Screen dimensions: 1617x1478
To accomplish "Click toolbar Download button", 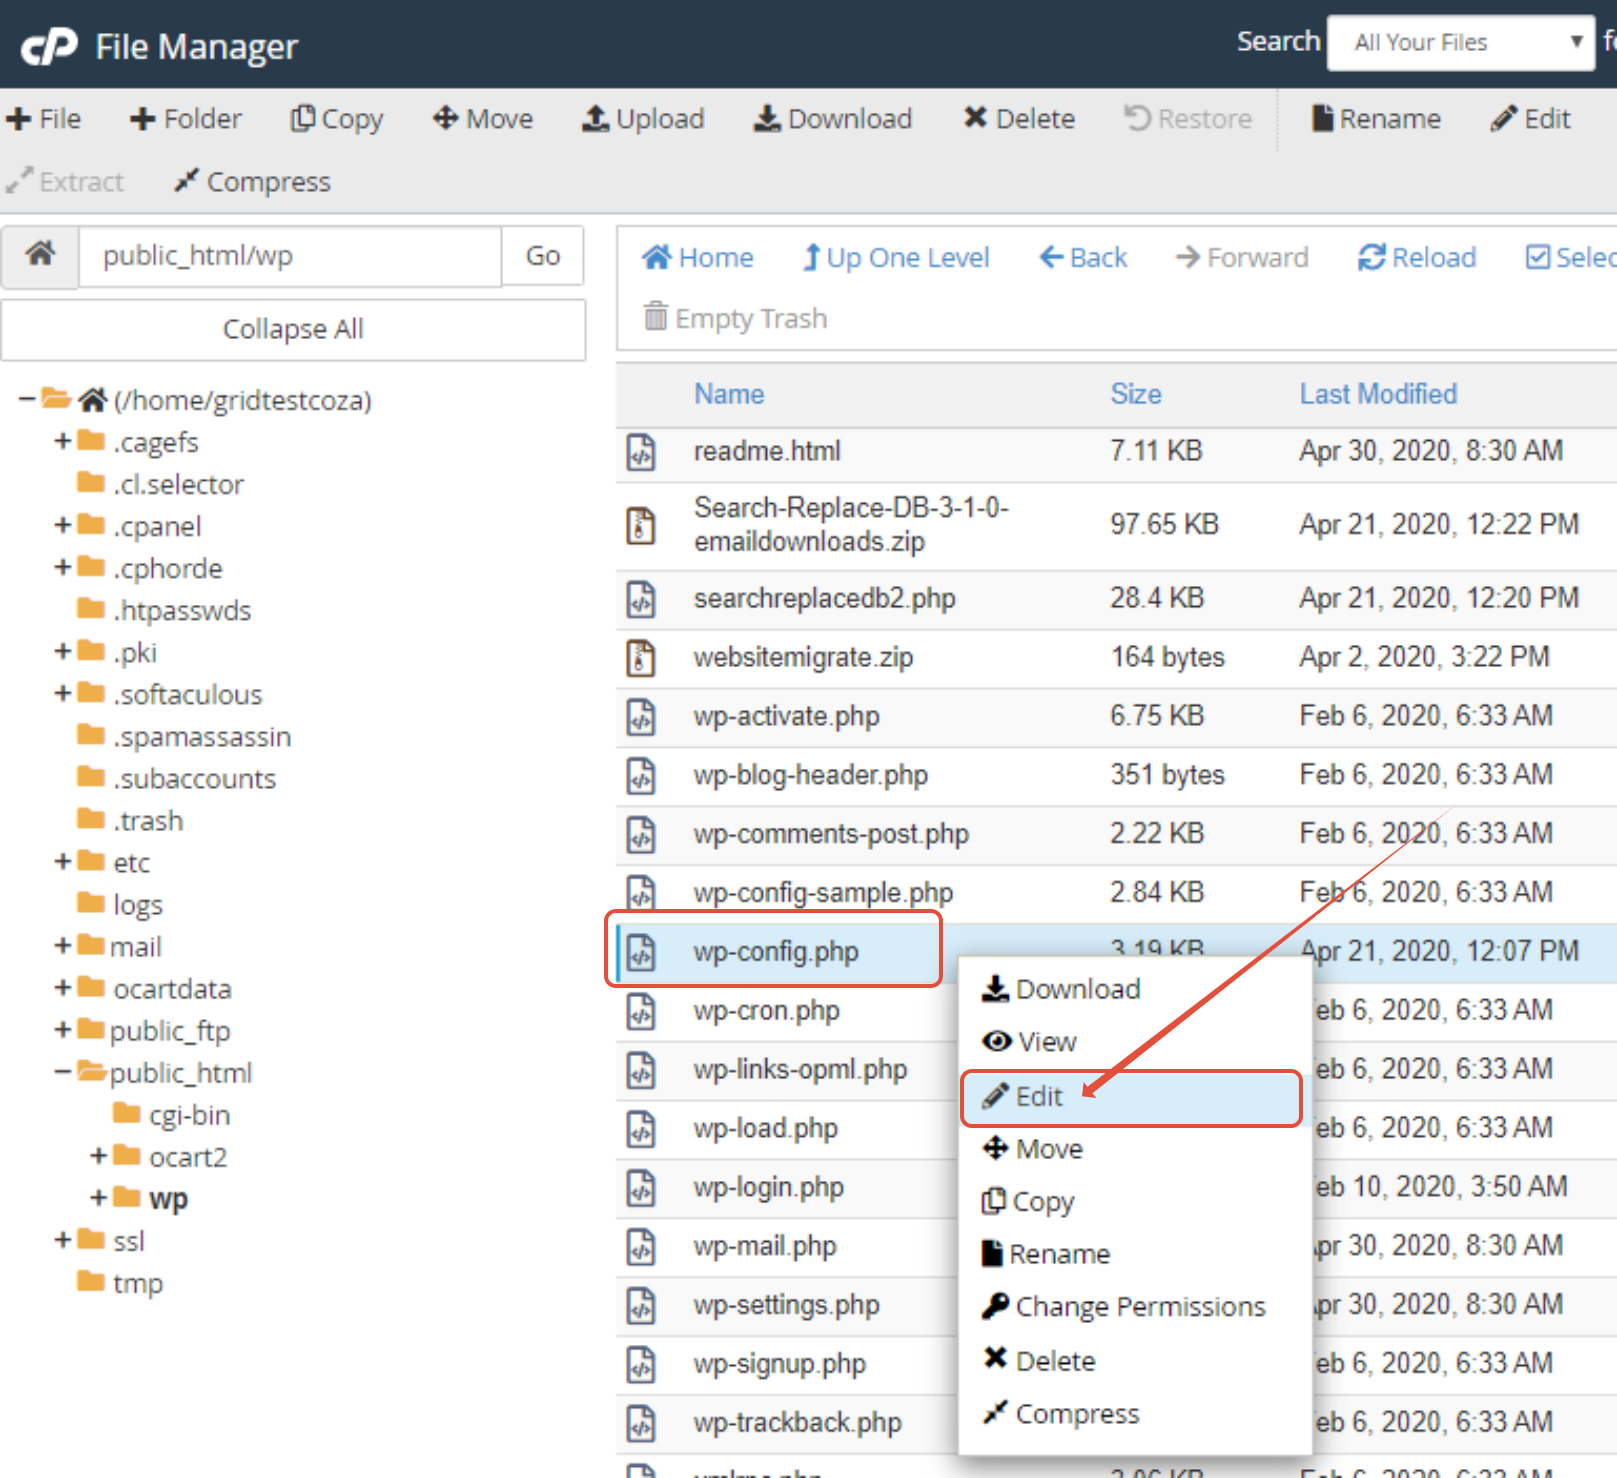I will click(832, 119).
